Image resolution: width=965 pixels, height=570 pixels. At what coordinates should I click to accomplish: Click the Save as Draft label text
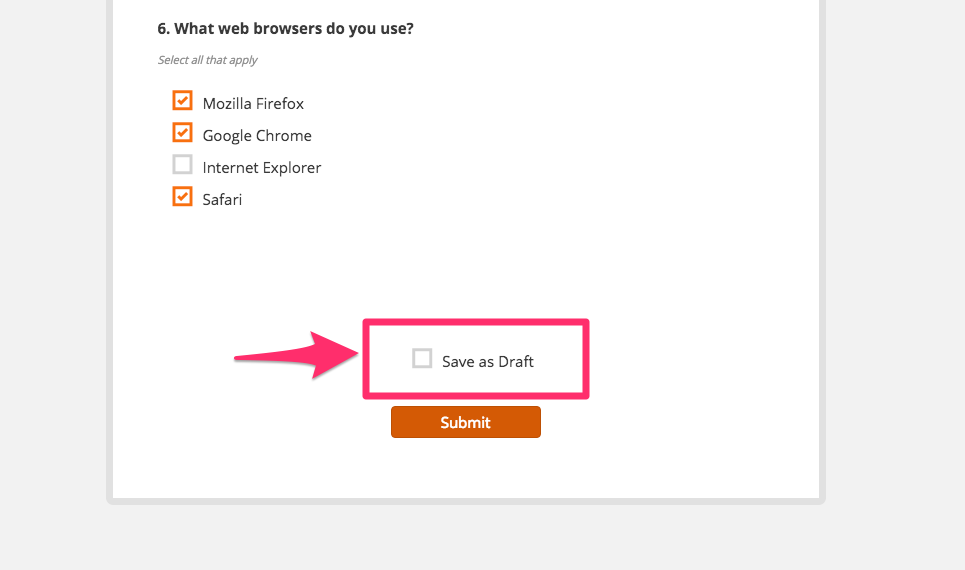click(487, 361)
